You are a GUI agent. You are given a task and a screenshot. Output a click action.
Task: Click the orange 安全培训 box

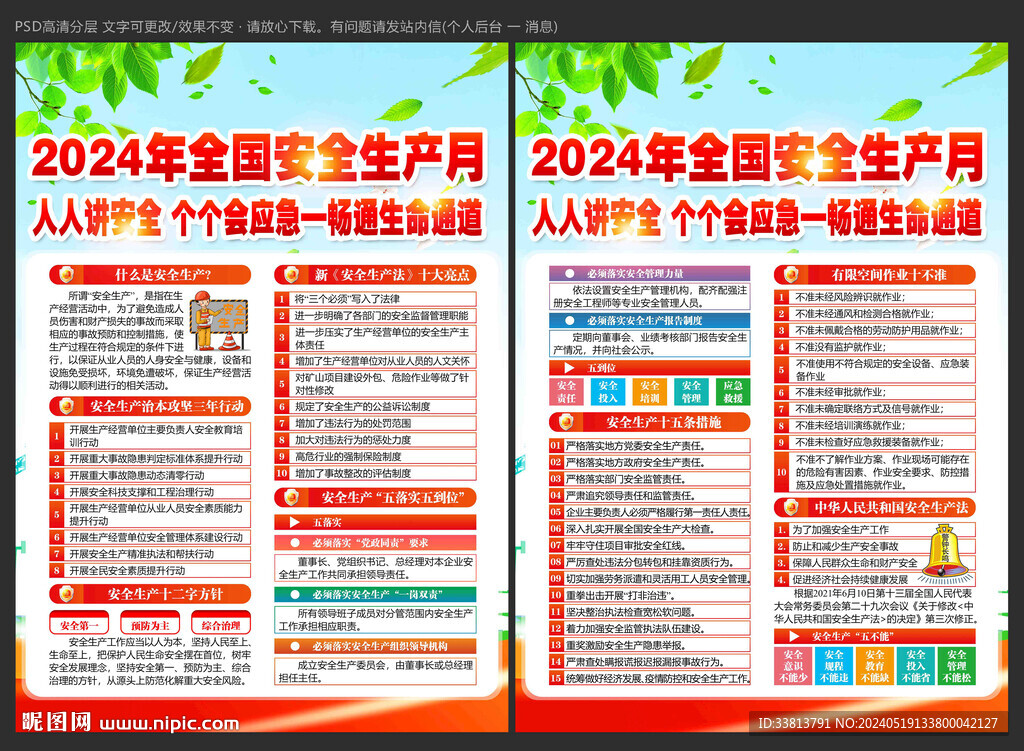tap(650, 392)
